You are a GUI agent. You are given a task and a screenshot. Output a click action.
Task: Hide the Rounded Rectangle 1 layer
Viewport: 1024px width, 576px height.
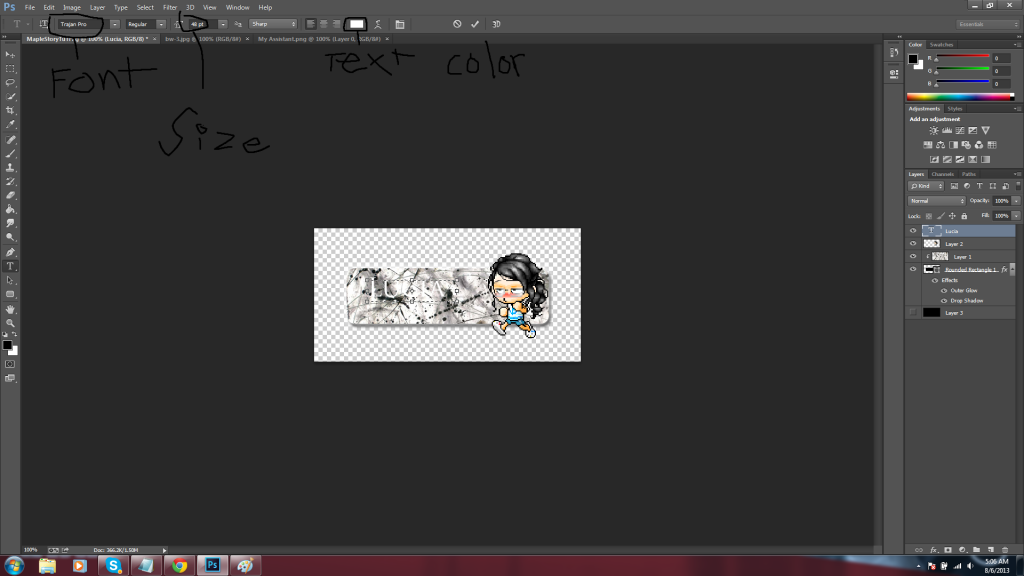(913, 269)
